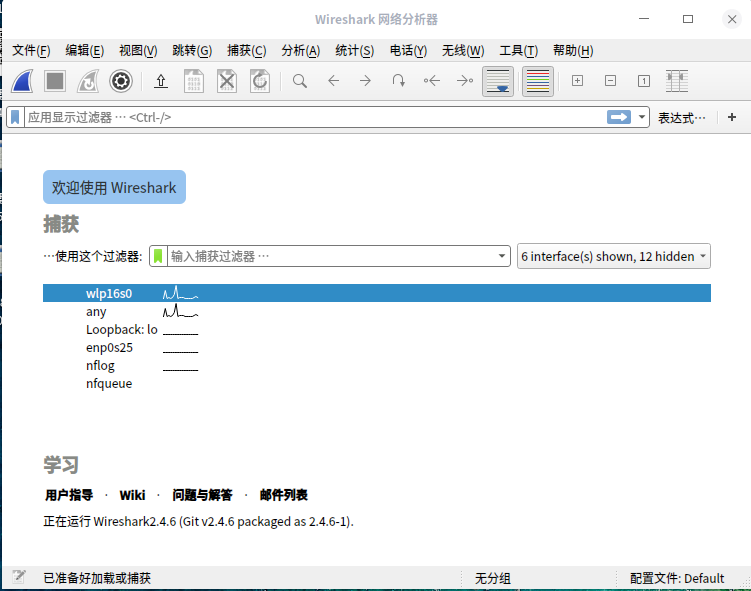Open the 电话(Y) menu
The height and width of the screenshot is (591, 751).
pyautogui.click(x=408, y=51)
